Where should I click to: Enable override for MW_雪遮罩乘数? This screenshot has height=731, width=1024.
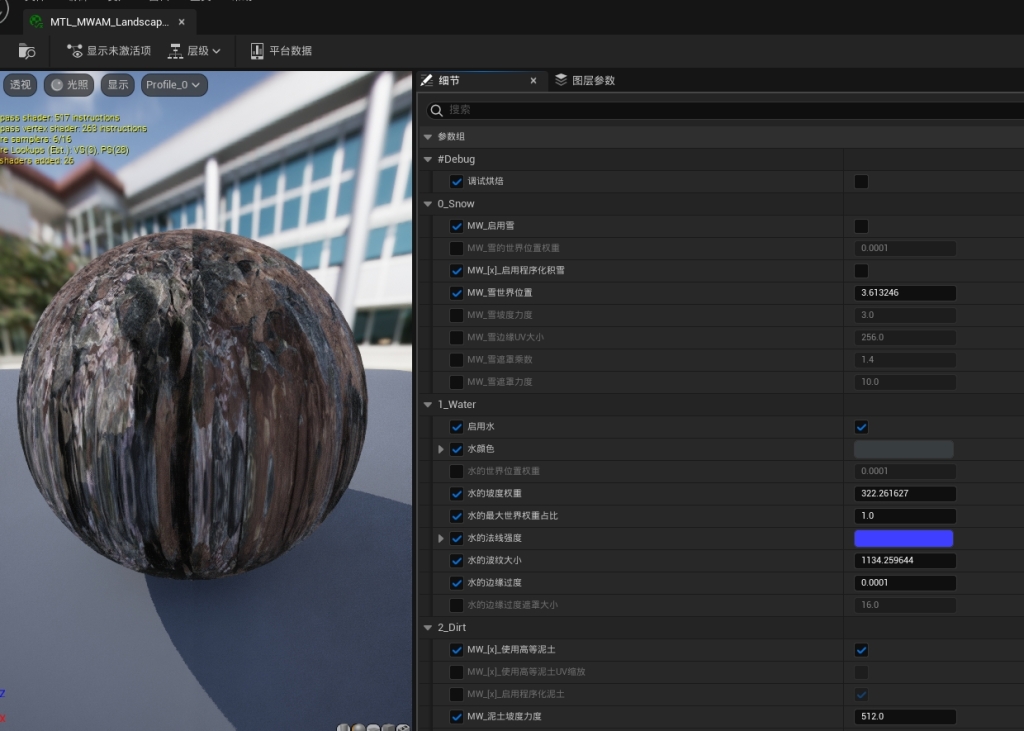pyautogui.click(x=456, y=359)
